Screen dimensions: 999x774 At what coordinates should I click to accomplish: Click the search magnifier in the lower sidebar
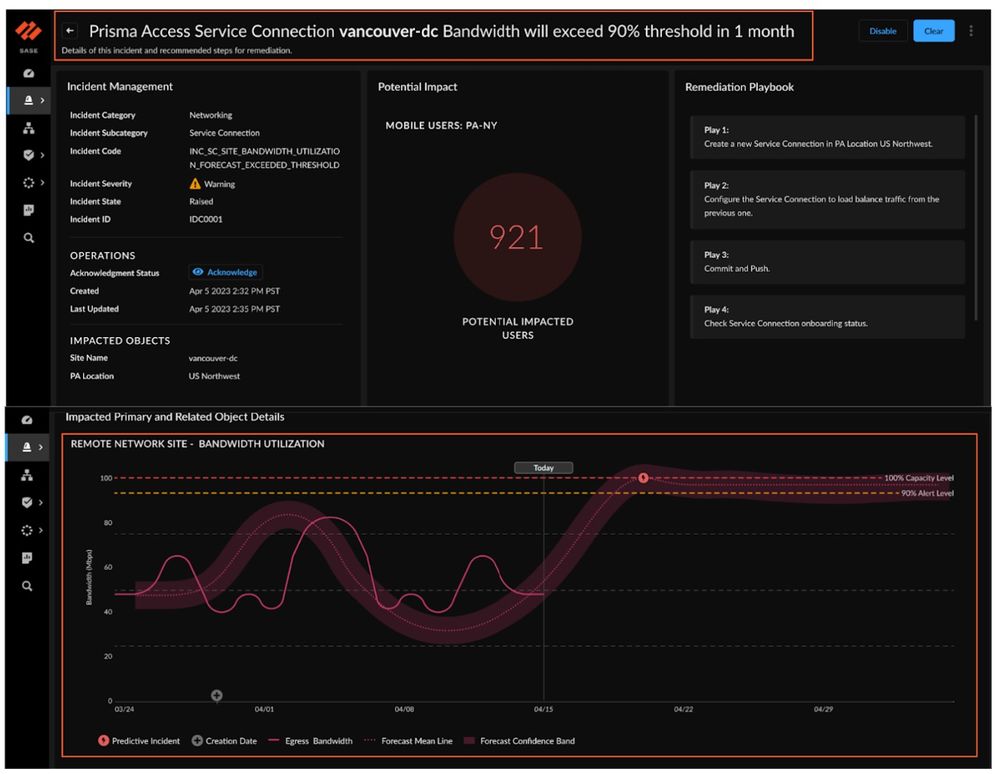point(28,586)
